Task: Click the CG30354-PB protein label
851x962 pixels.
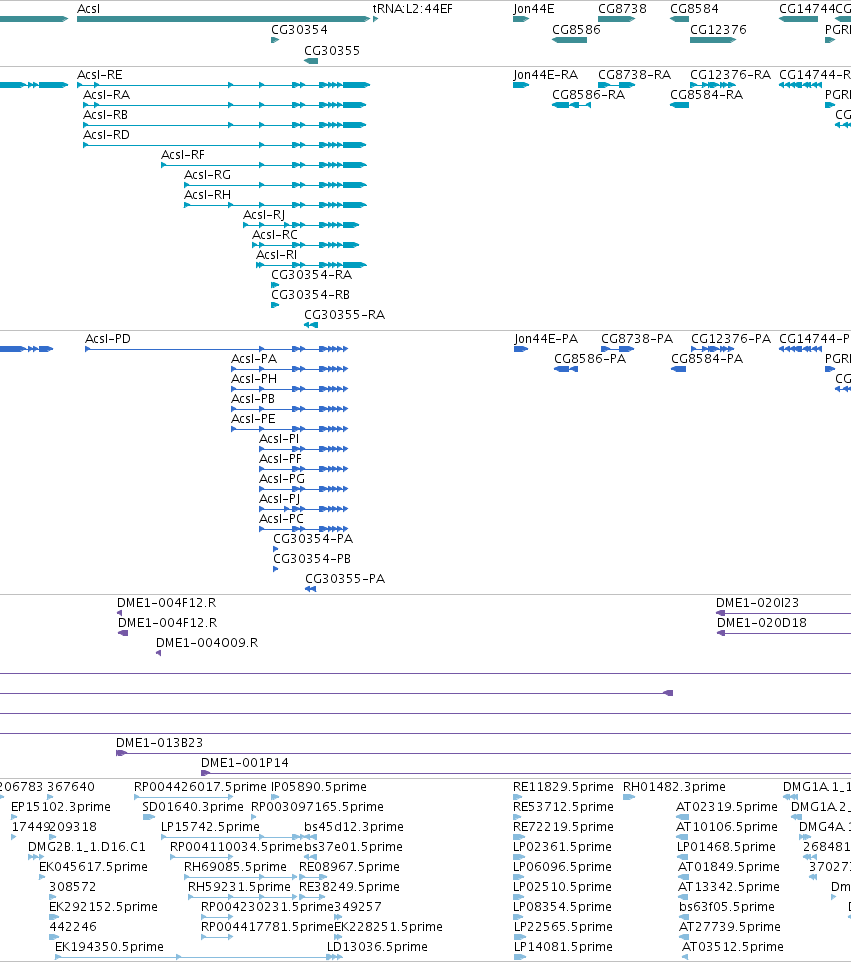Action: point(312,558)
